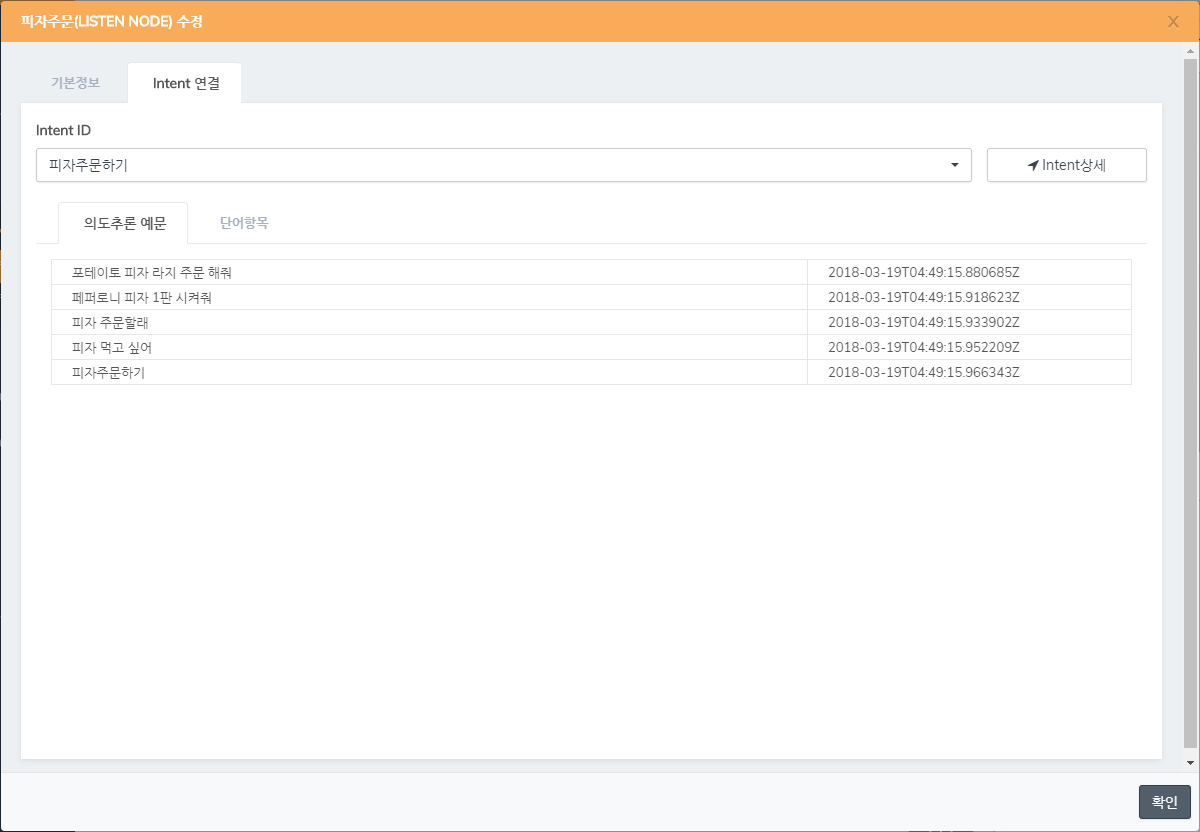Click timestamp 2018-03-19T04:49:15.966343Z

coord(923,372)
